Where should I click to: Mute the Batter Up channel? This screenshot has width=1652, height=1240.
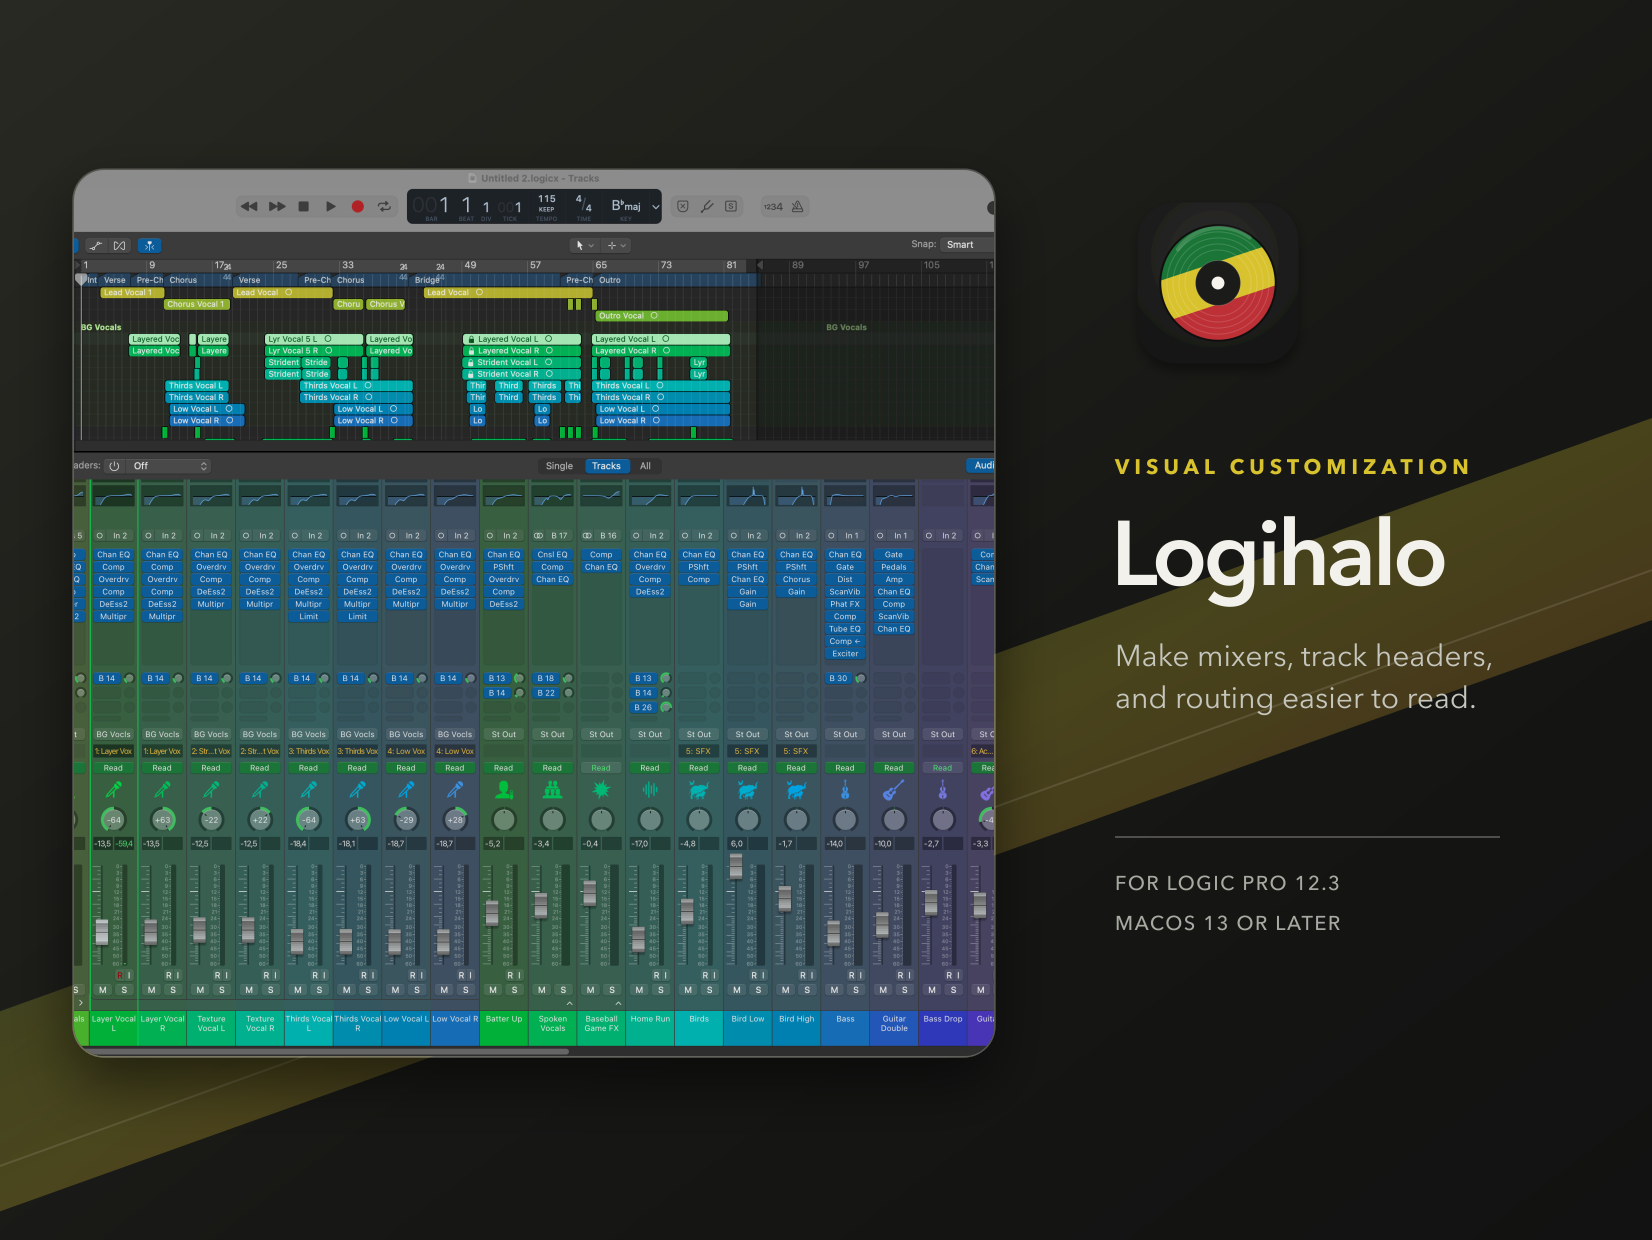[493, 990]
